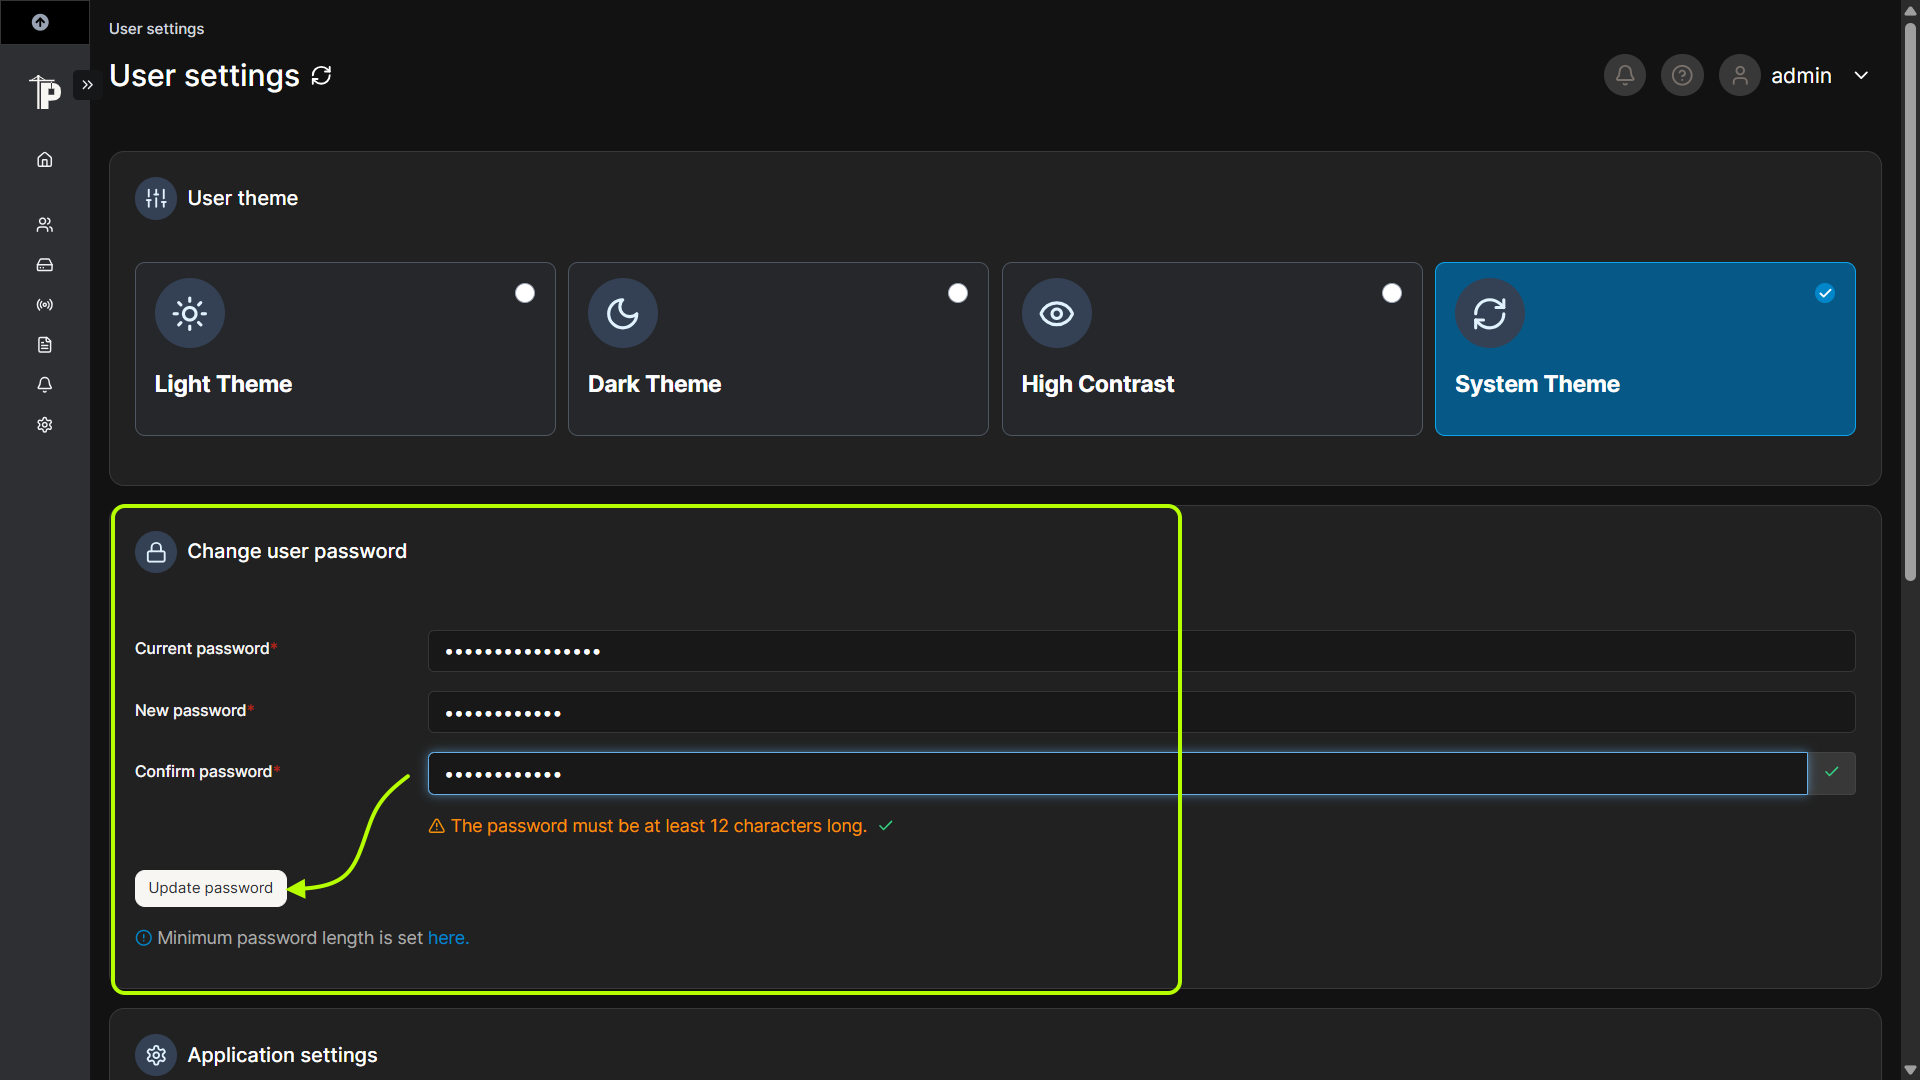Click the 12 characters long warning text
Viewport: 1920px width, 1080px height.
tap(658, 826)
